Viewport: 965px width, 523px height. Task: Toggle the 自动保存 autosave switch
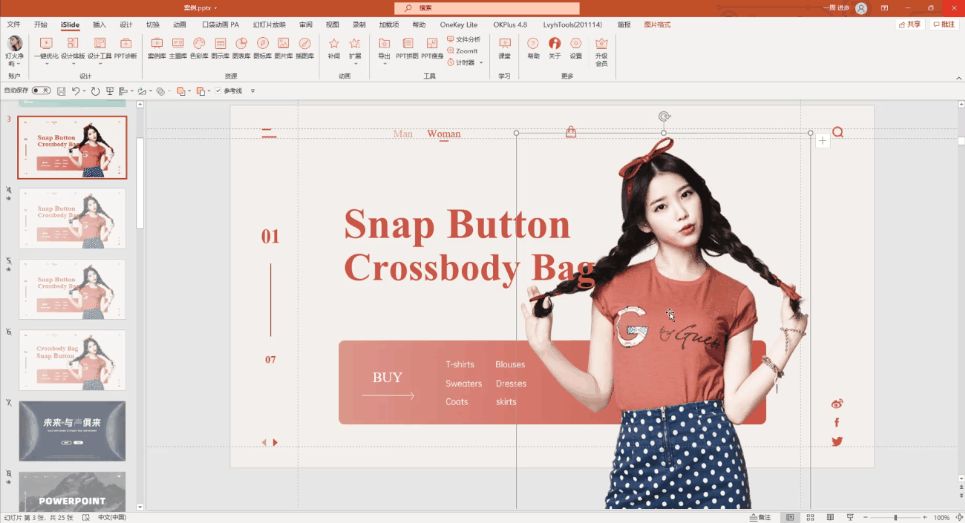pyautogui.click(x=41, y=90)
